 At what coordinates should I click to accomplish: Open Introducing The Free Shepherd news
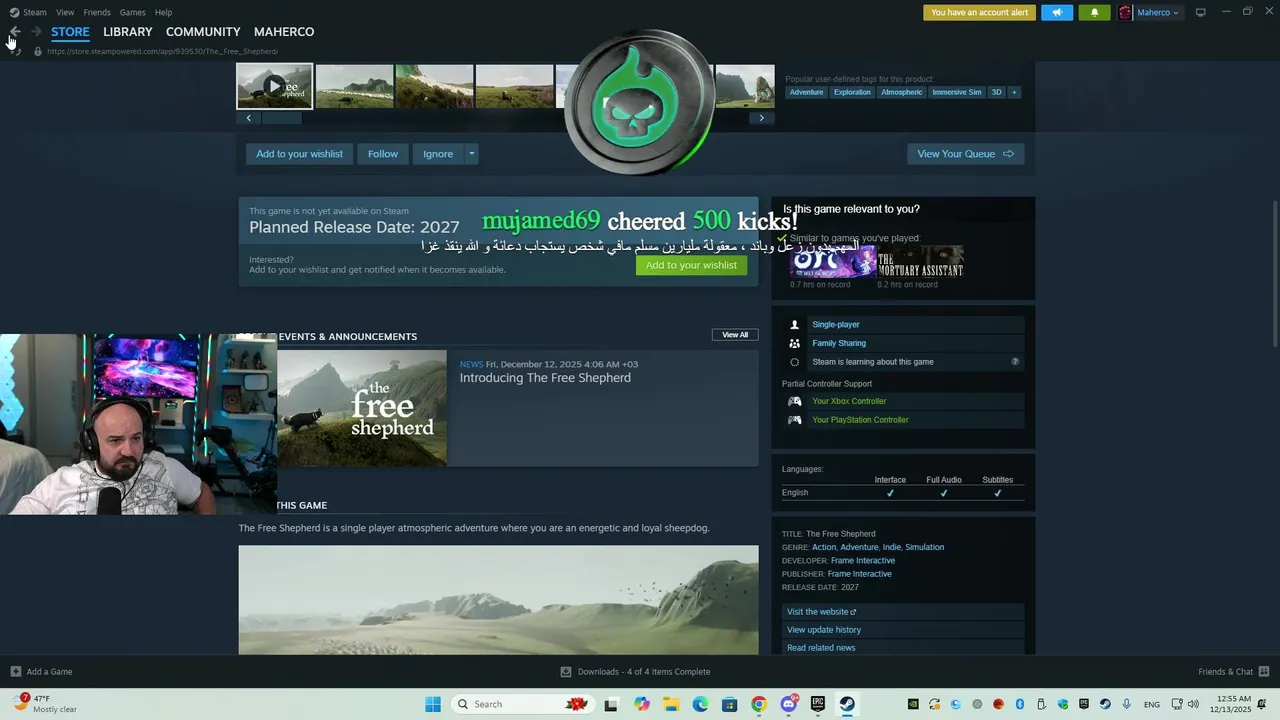coord(545,378)
